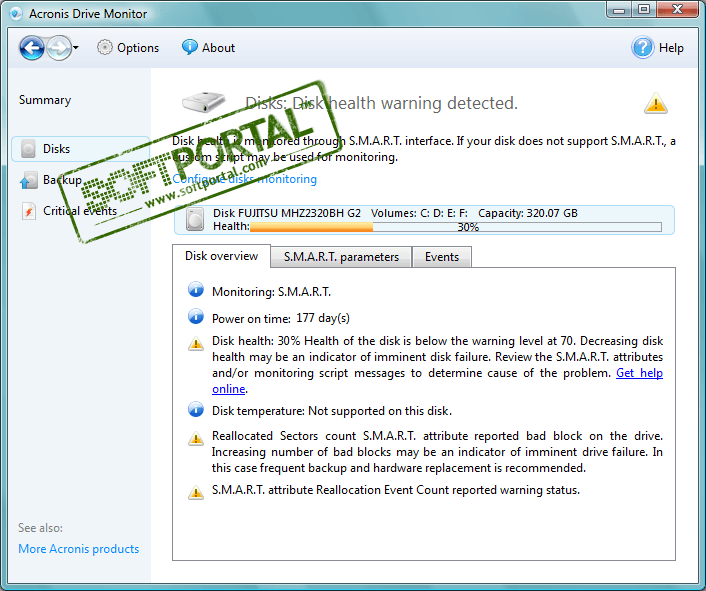The height and width of the screenshot is (591, 706).
Task: Open Configure disks monitoring link
Action: pyautogui.click(x=244, y=179)
